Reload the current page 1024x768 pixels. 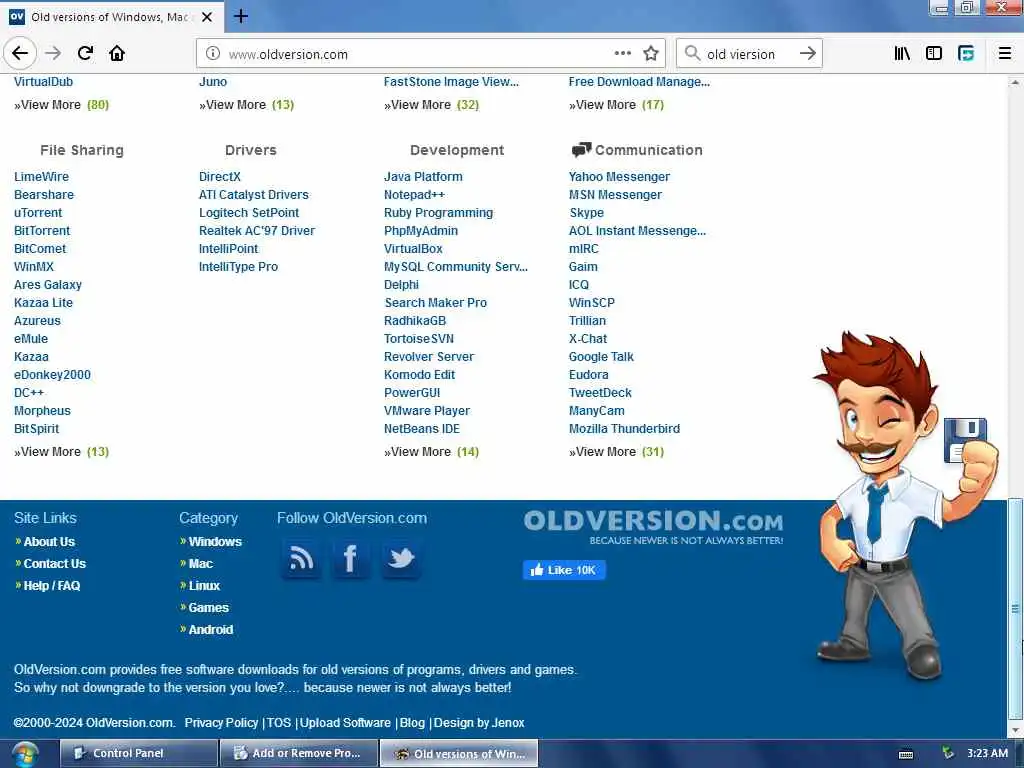(x=85, y=54)
